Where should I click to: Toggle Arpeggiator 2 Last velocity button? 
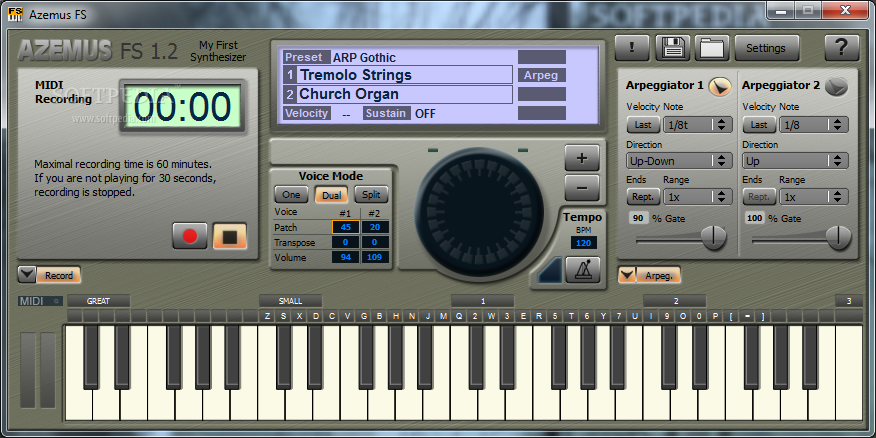tap(759, 125)
